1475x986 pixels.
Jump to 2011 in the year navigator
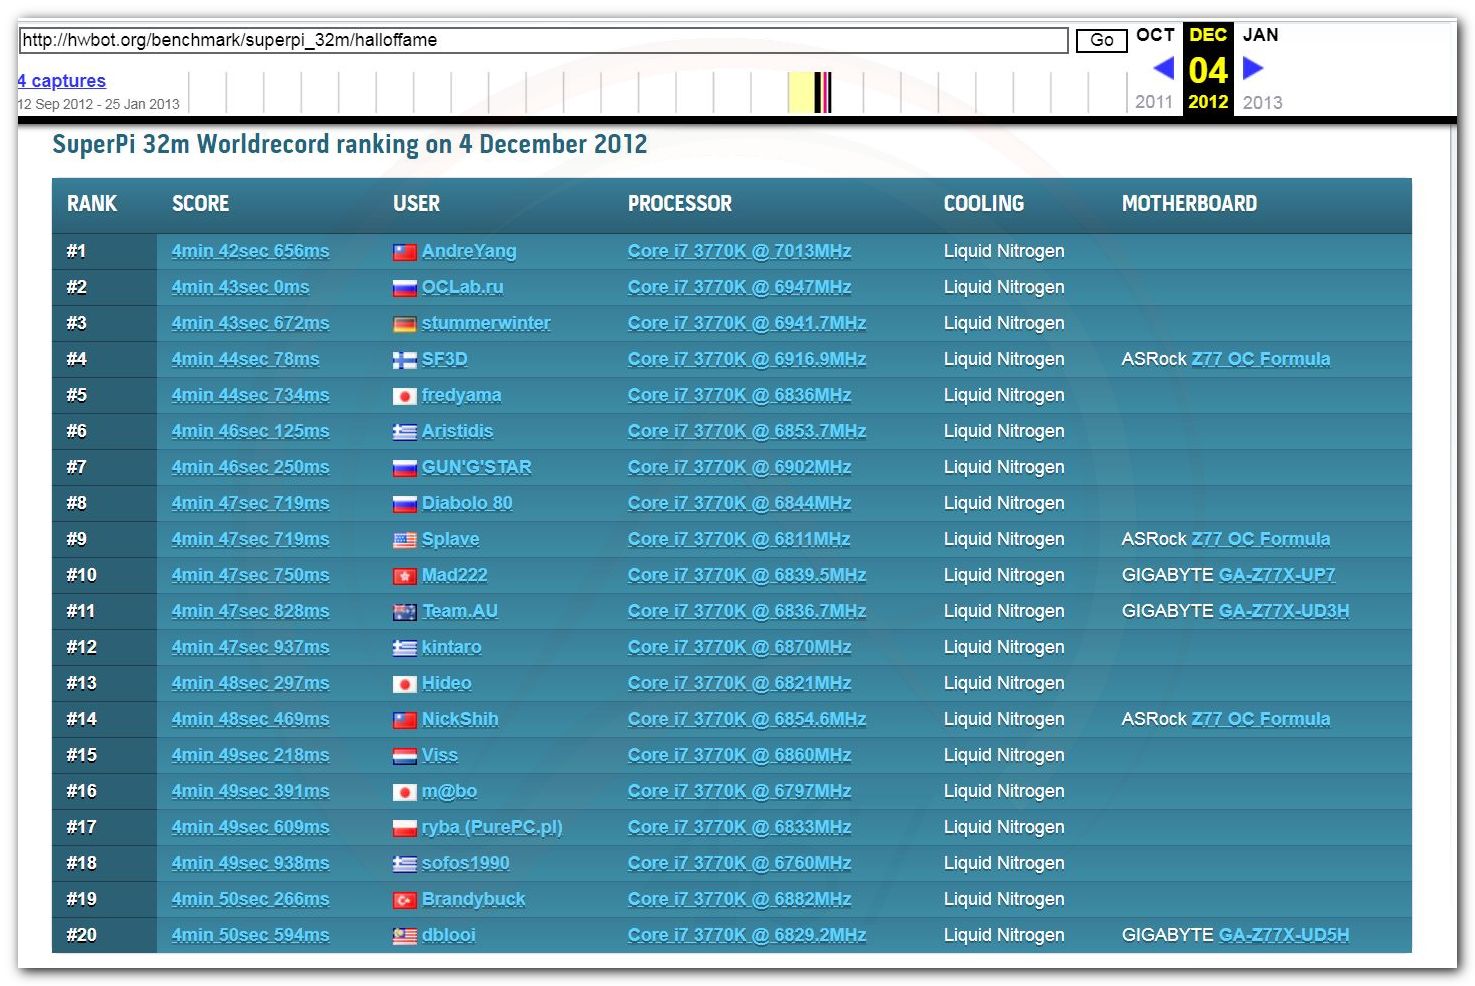pos(1153,102)
